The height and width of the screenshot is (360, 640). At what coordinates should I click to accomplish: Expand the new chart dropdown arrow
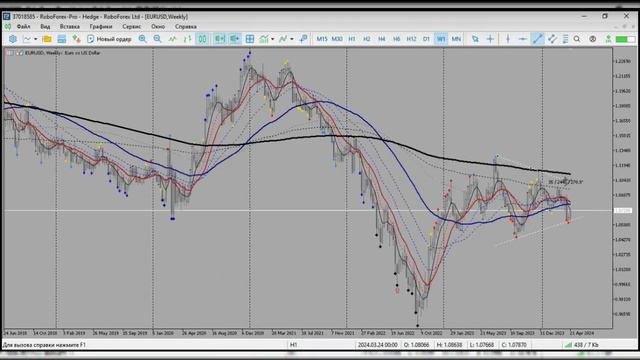coord(36,39)
